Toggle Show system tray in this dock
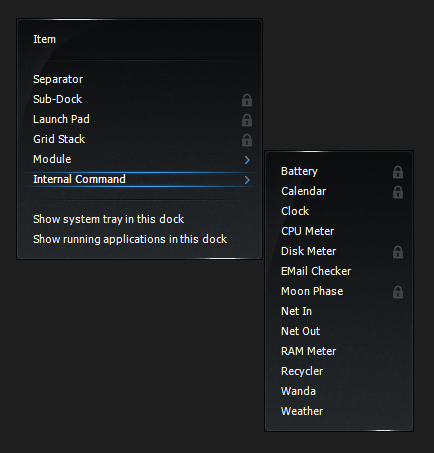Screen dimensions: 434x453 click(x=139, y=219)
